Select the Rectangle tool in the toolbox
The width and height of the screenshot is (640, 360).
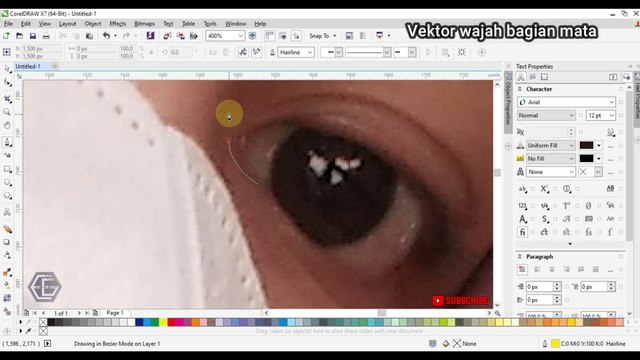click(7, 169)
